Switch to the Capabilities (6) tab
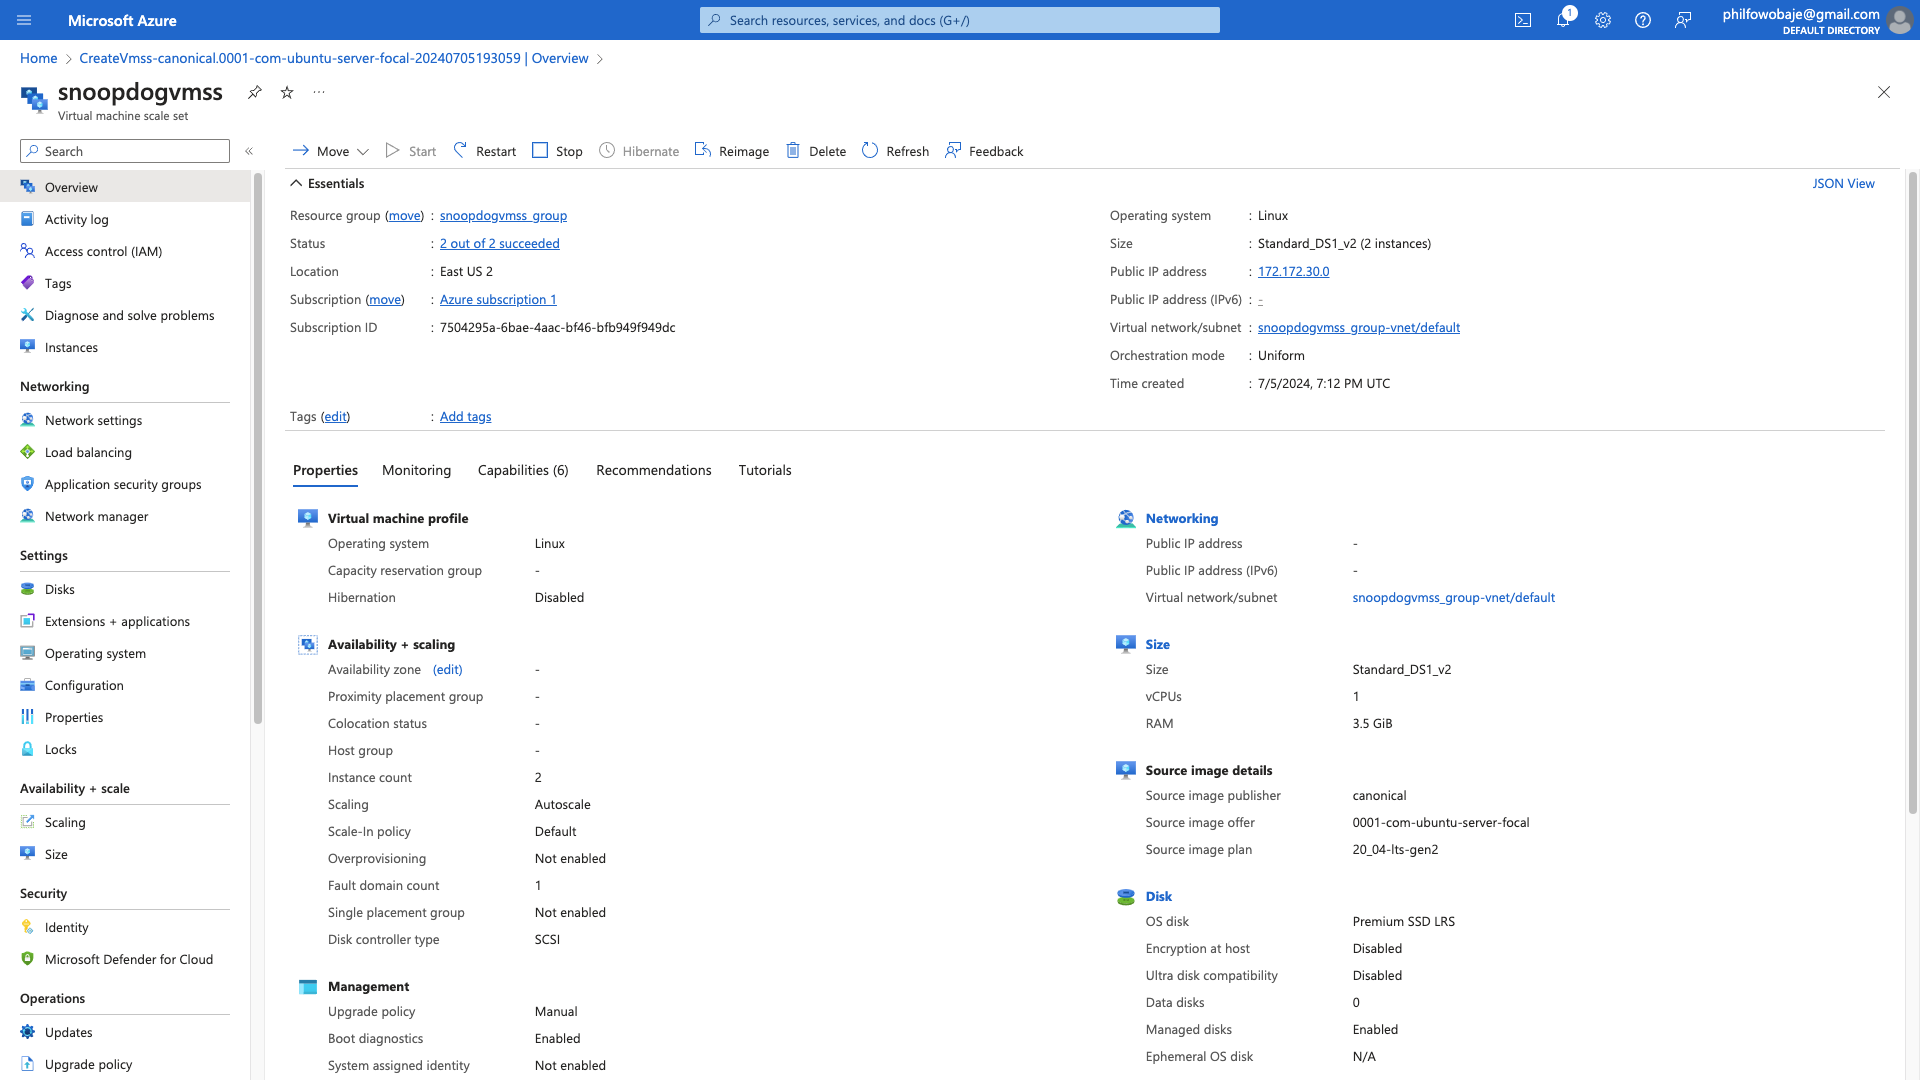The image size is (1920, 1080). (x=523, y=470)
